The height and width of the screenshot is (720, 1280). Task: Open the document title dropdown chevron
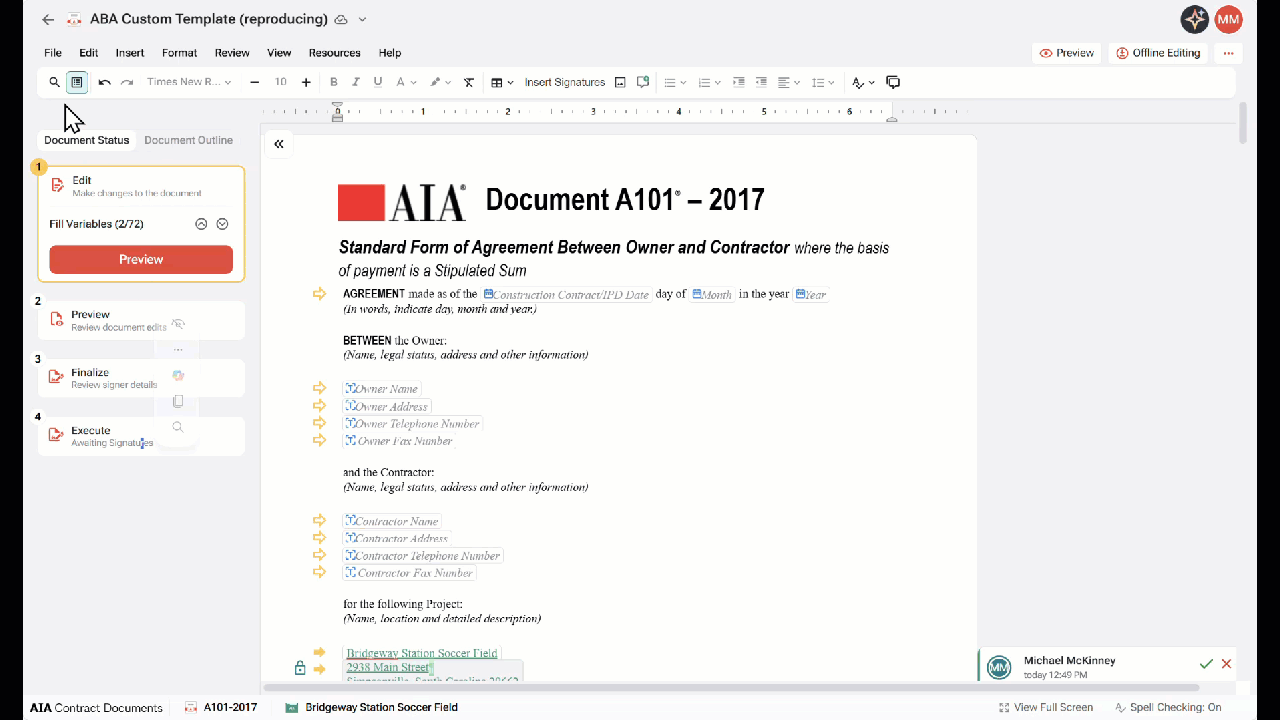pos(362,19)
